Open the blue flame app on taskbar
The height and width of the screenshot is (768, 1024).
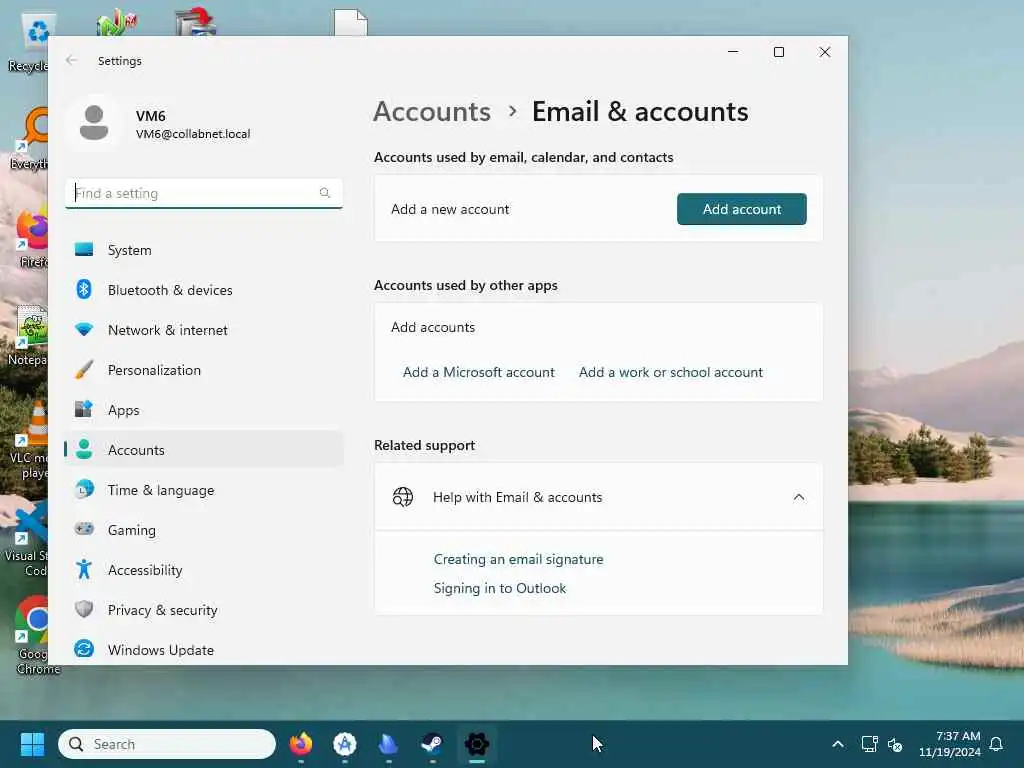(388, 744)
